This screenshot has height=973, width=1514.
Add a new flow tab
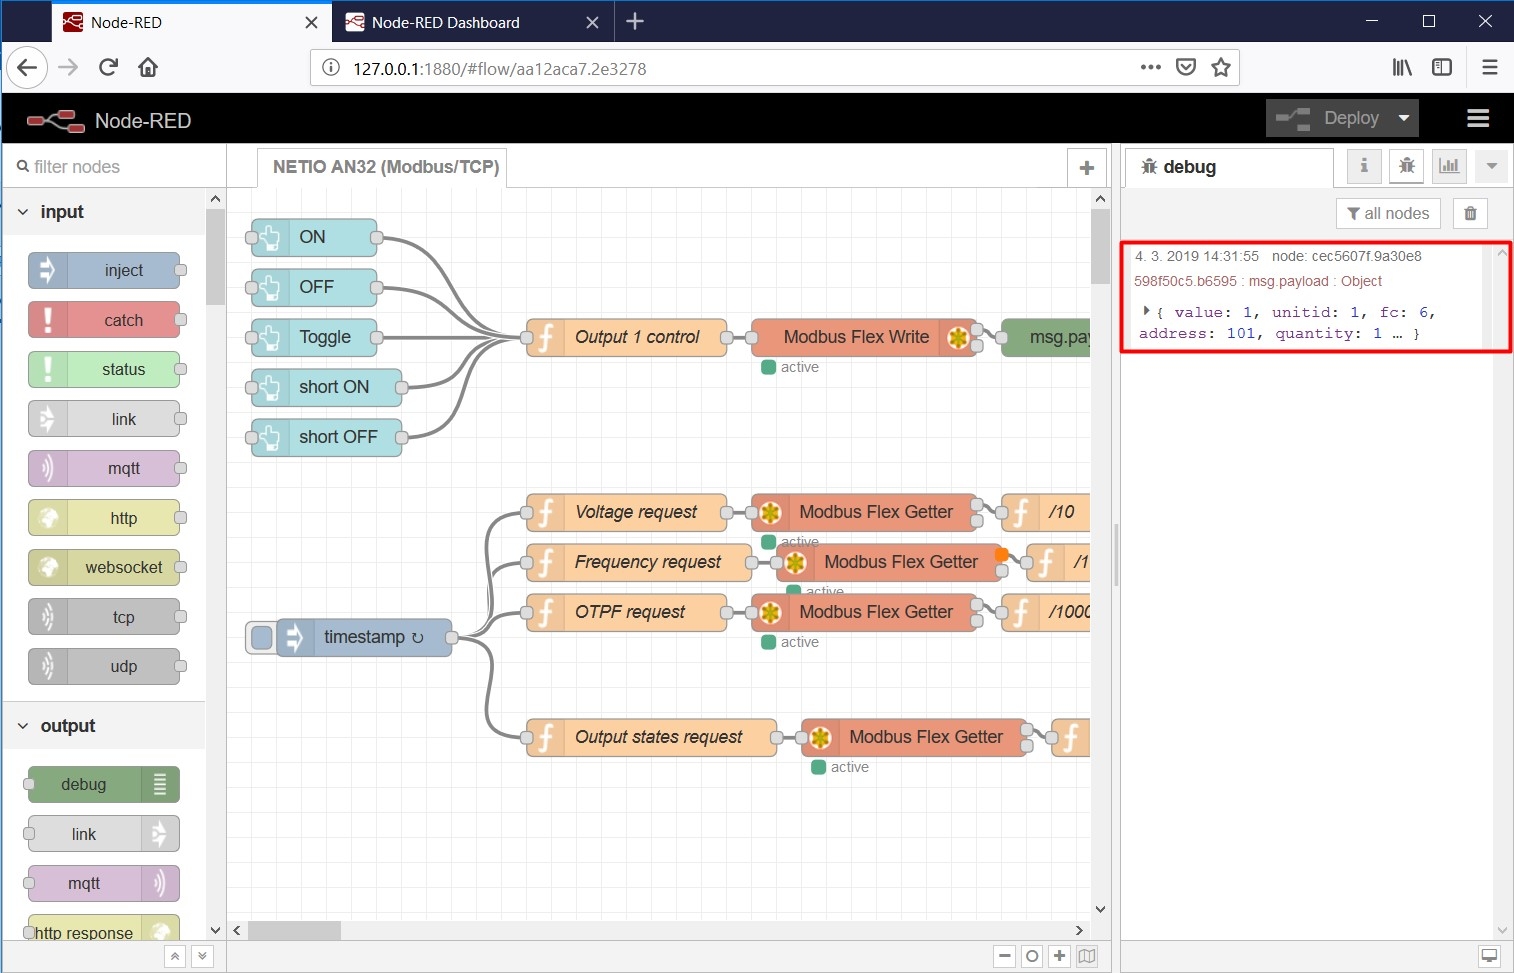click(x=1087, y=168)
